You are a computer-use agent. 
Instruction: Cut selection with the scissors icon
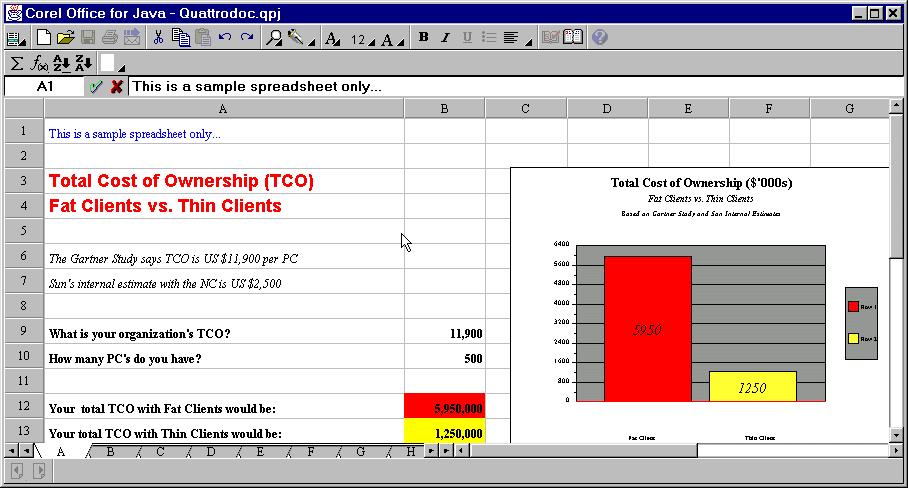tap(158, 38)
